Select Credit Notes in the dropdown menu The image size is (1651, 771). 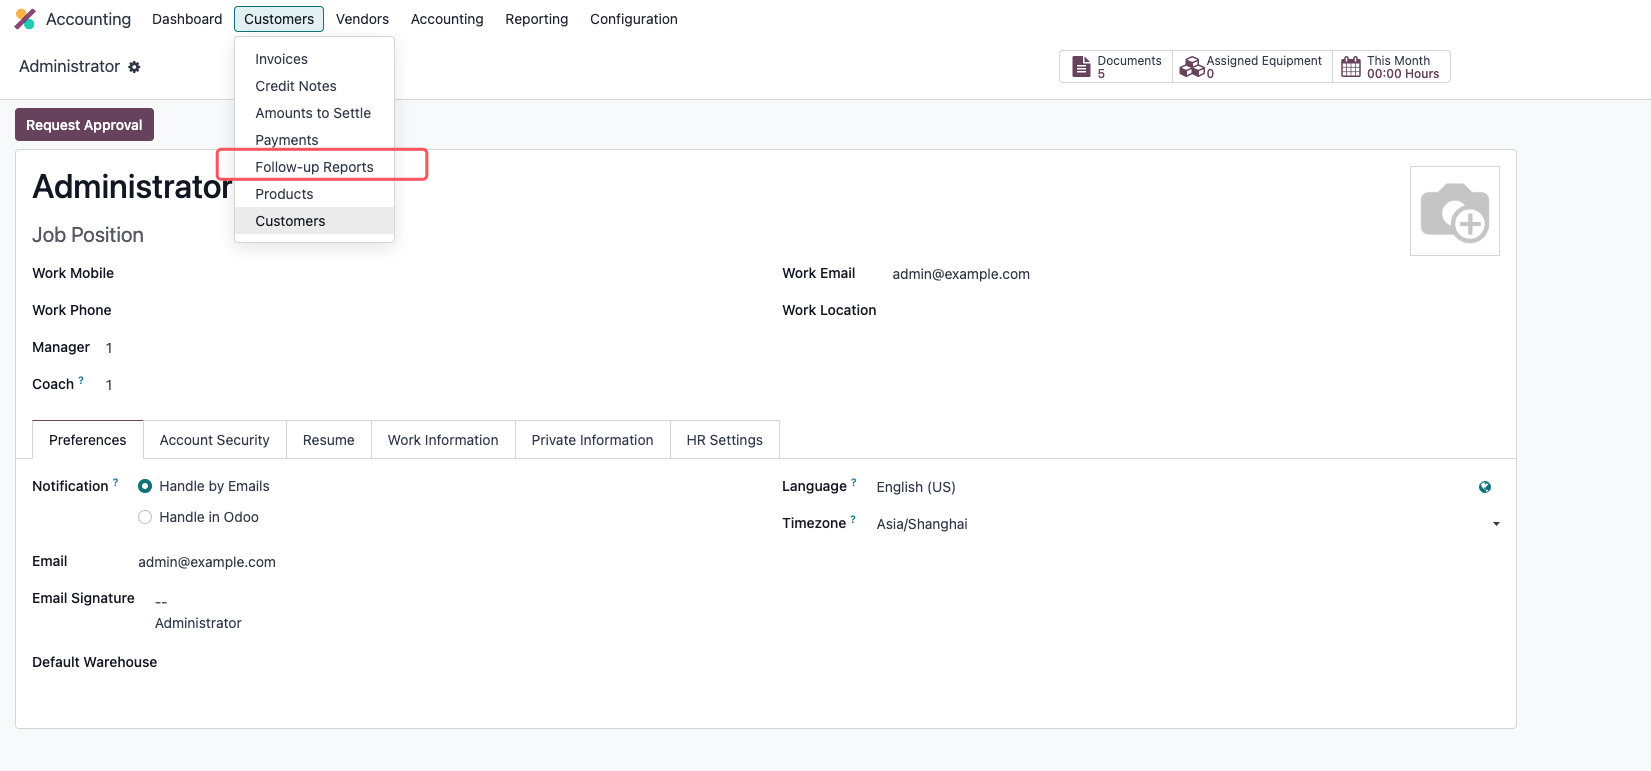[x=296, y=86]
